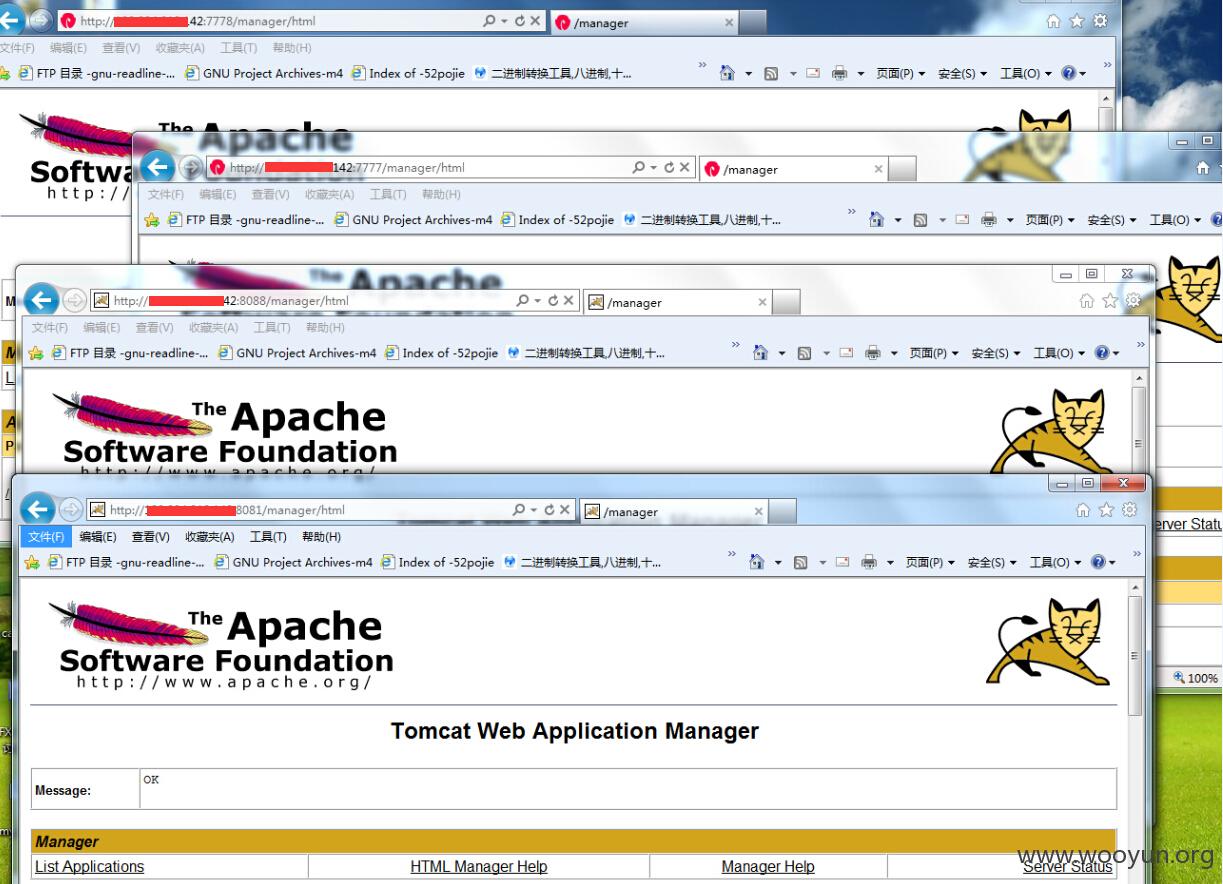
Task: Open 工具(T) menu in 8081 window
Action: (268, 537)
